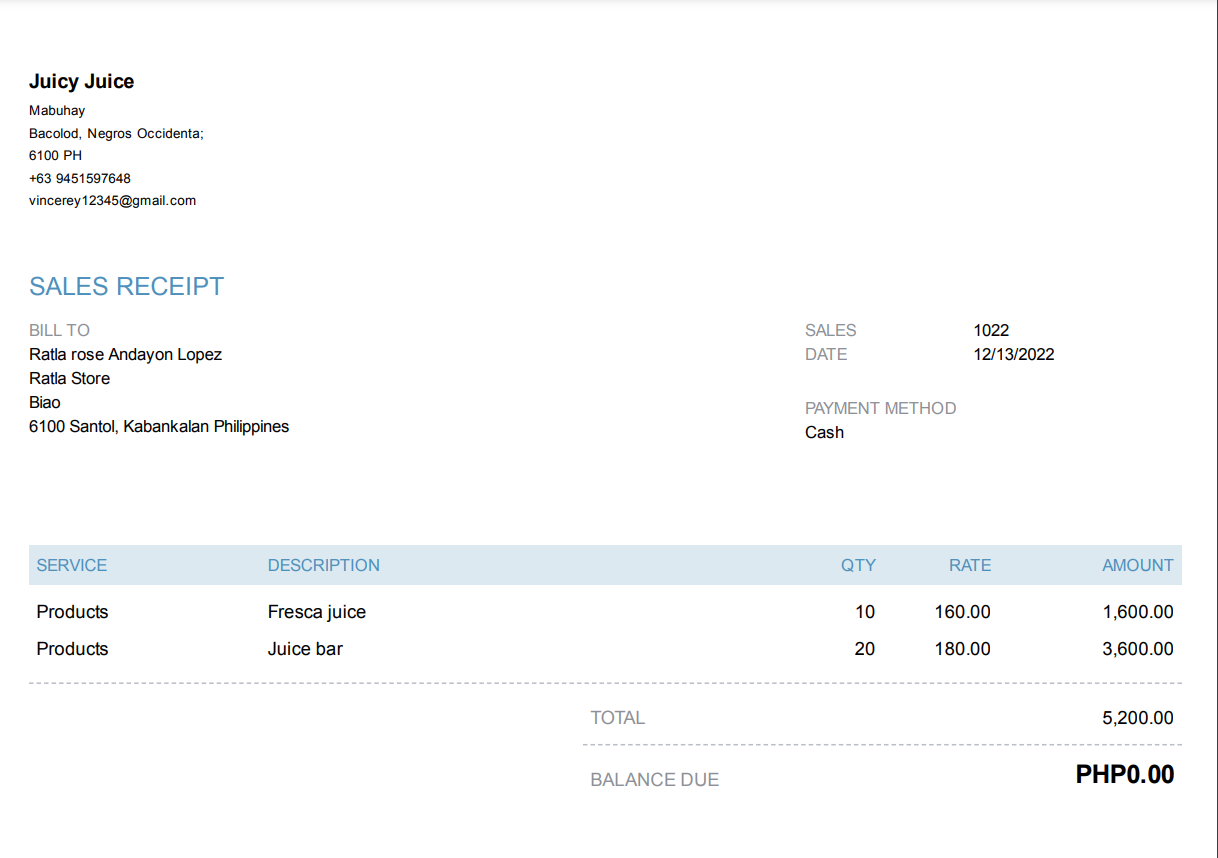Click the 180.00 rate value
This screenshot has width=1218, height=858.
962,649
